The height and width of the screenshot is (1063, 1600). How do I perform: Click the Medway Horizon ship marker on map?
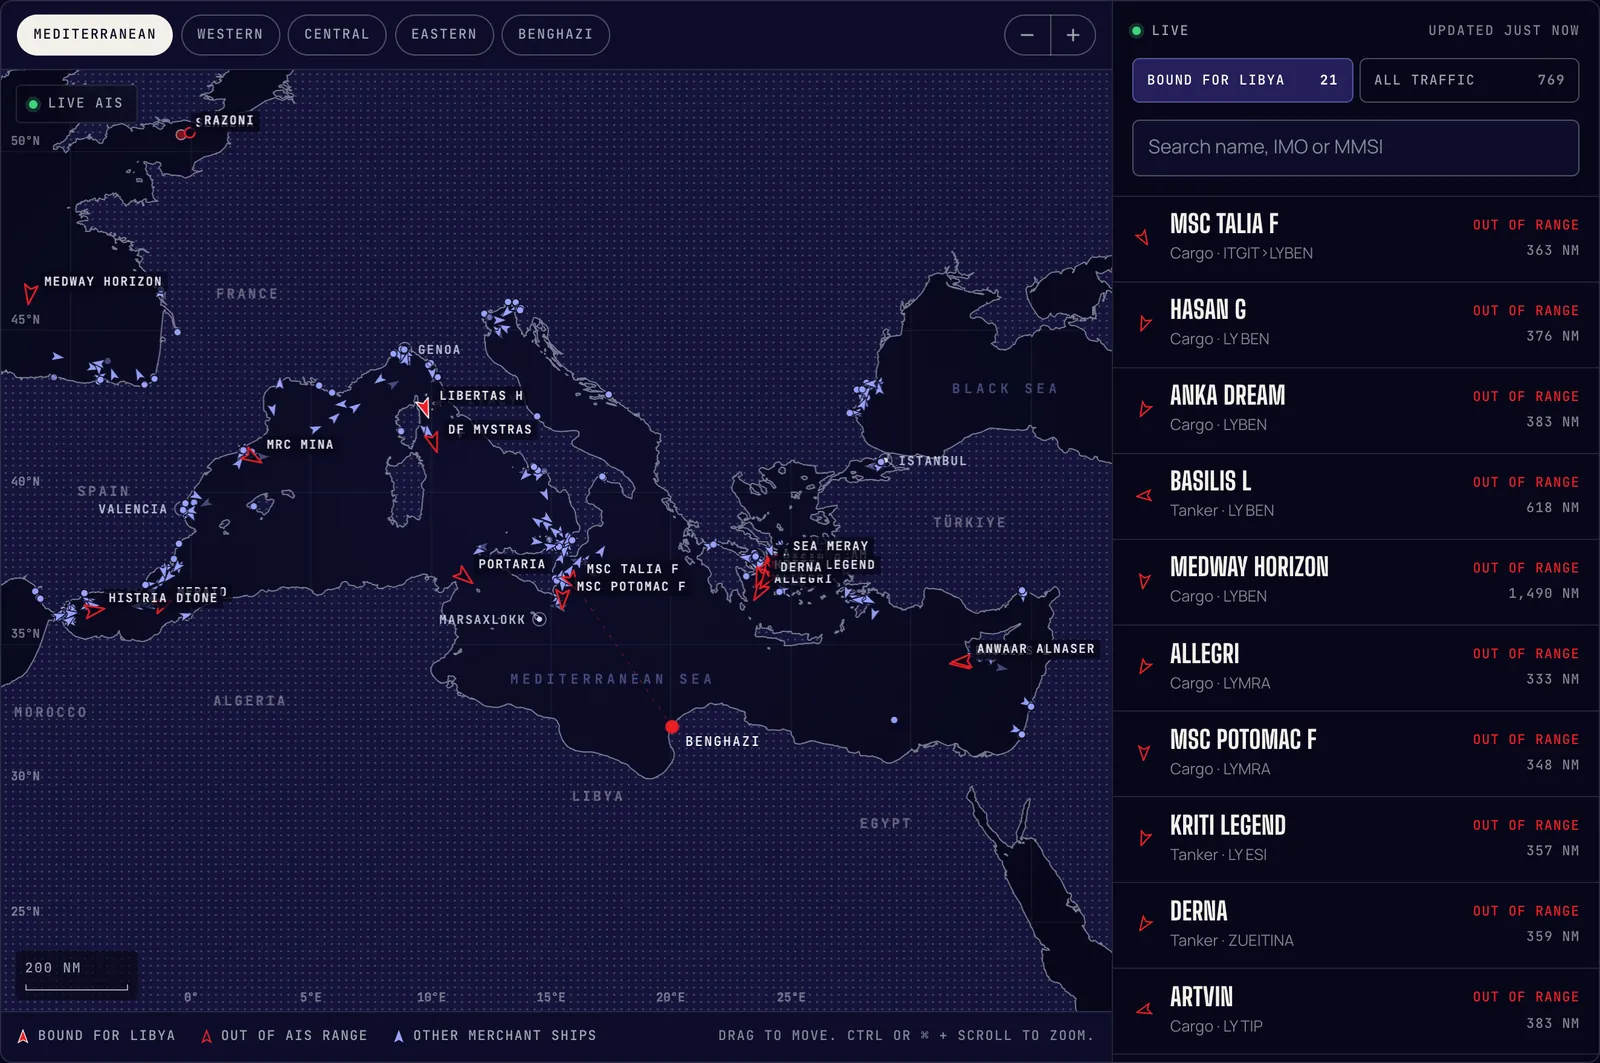tap(30, 293)
